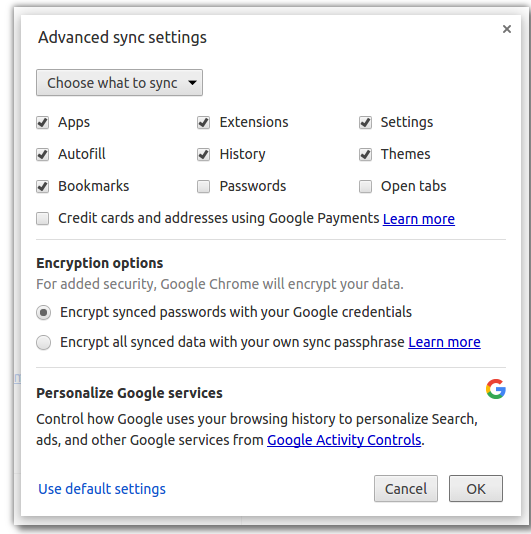Check the Open tabs checkbox
This screenshot has width=531, height=534.
[x=365, y=186]
